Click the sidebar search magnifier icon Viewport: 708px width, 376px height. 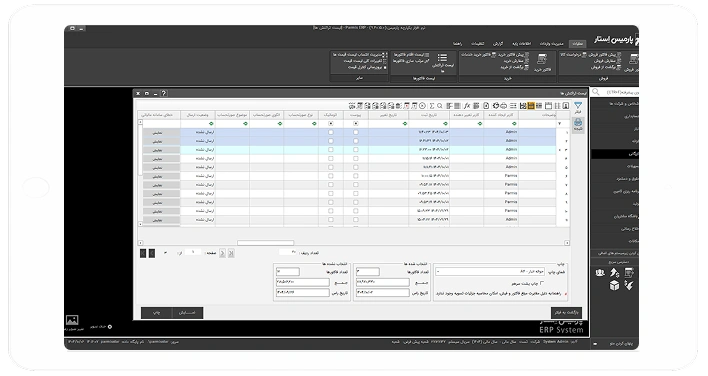(596, 92)
